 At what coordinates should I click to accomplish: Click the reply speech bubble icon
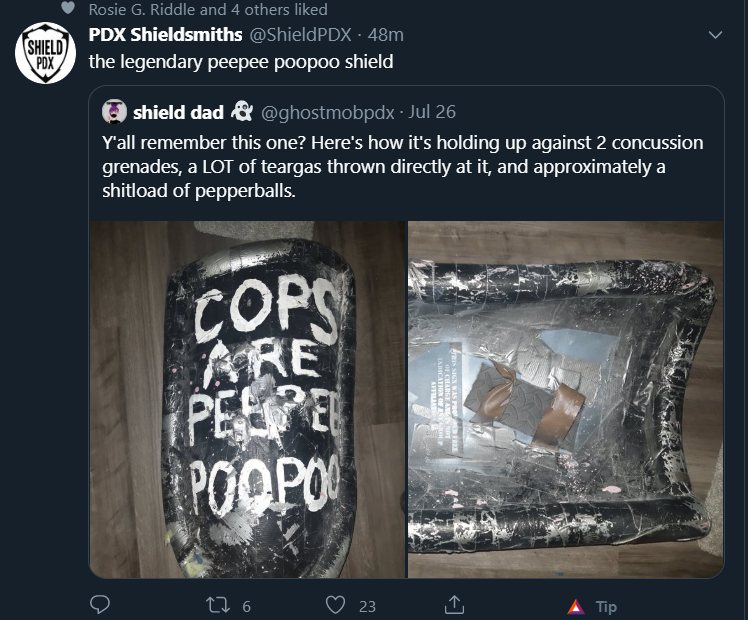point(100,605)
